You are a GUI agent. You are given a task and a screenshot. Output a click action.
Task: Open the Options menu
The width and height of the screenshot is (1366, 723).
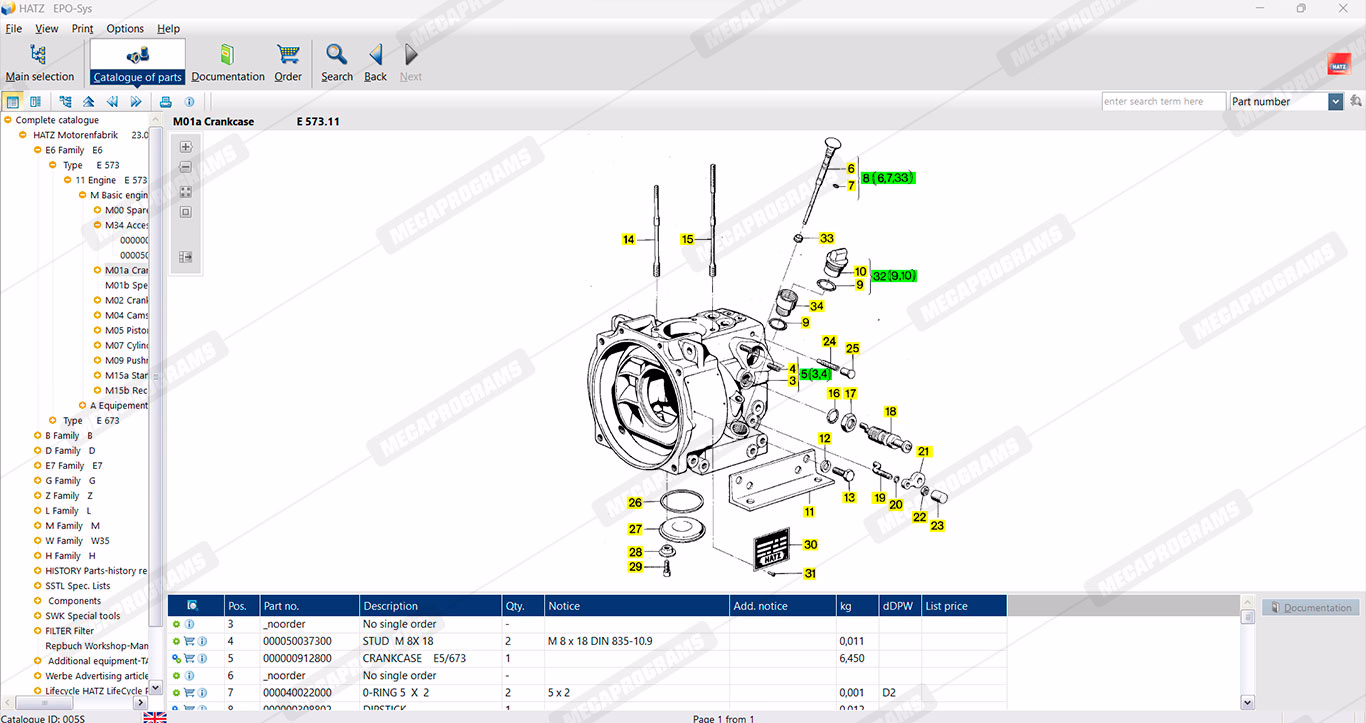(x=125, y=29)
